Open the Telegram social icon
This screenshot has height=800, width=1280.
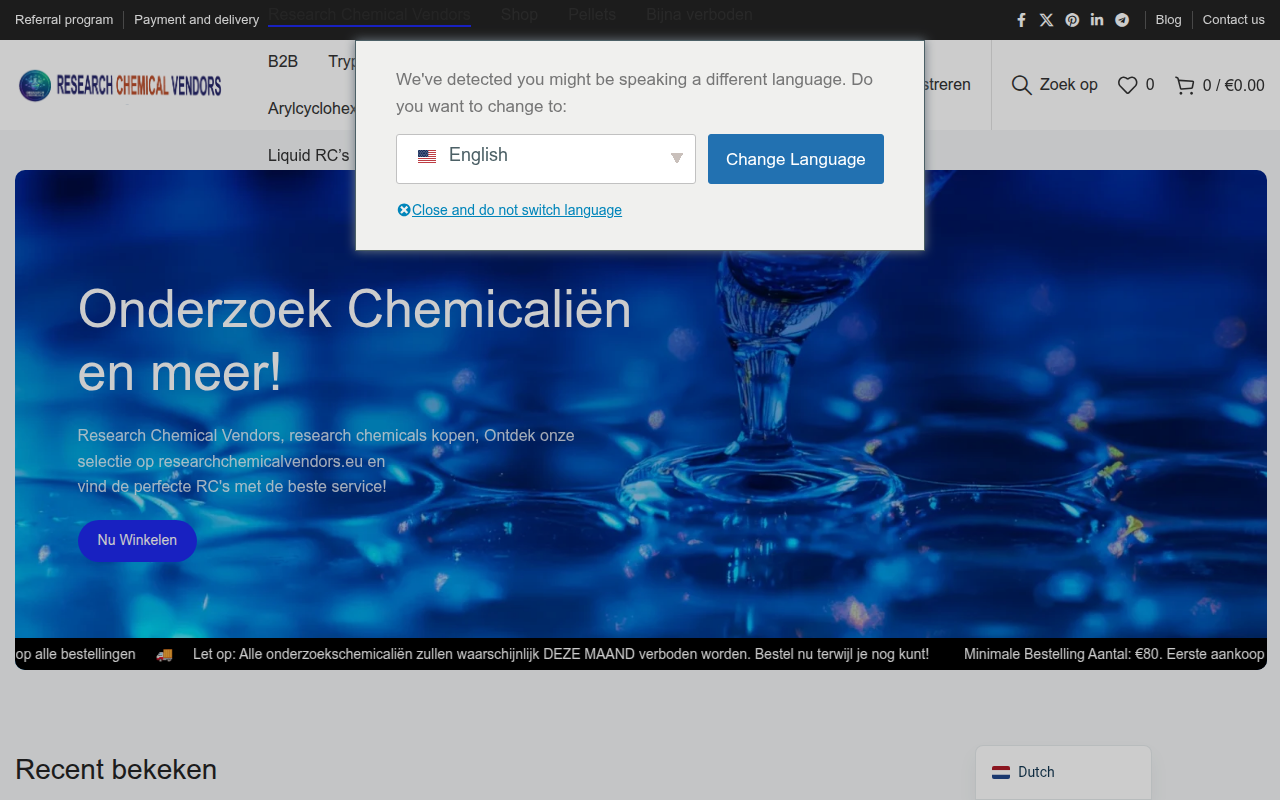coord(1122,20)
